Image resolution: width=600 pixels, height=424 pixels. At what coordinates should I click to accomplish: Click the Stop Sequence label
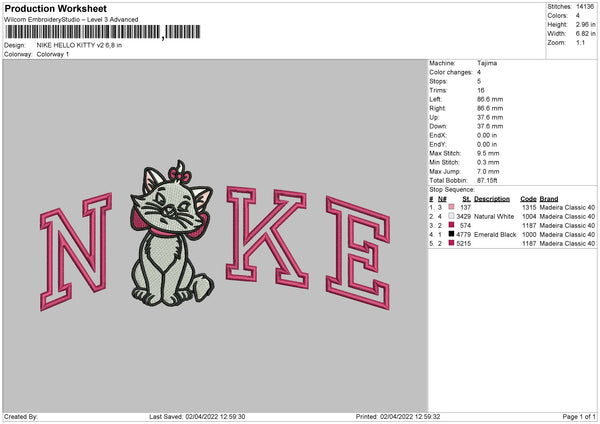[x=452, y=190]
